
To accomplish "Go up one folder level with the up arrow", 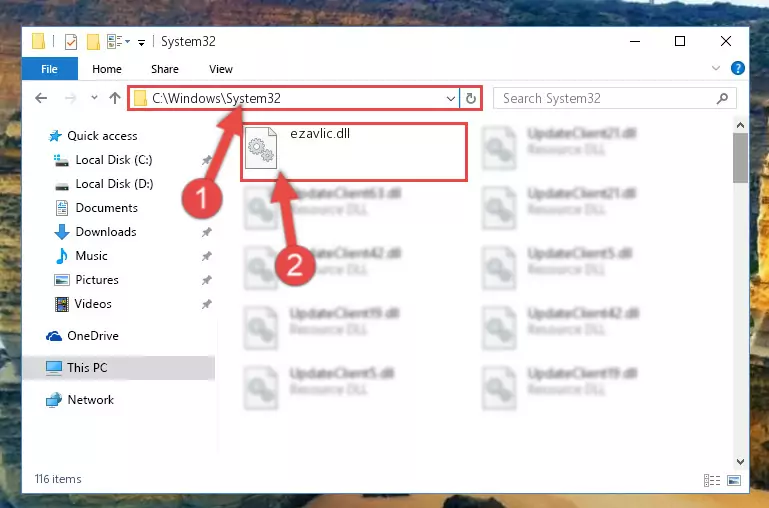I will [115, 98].
